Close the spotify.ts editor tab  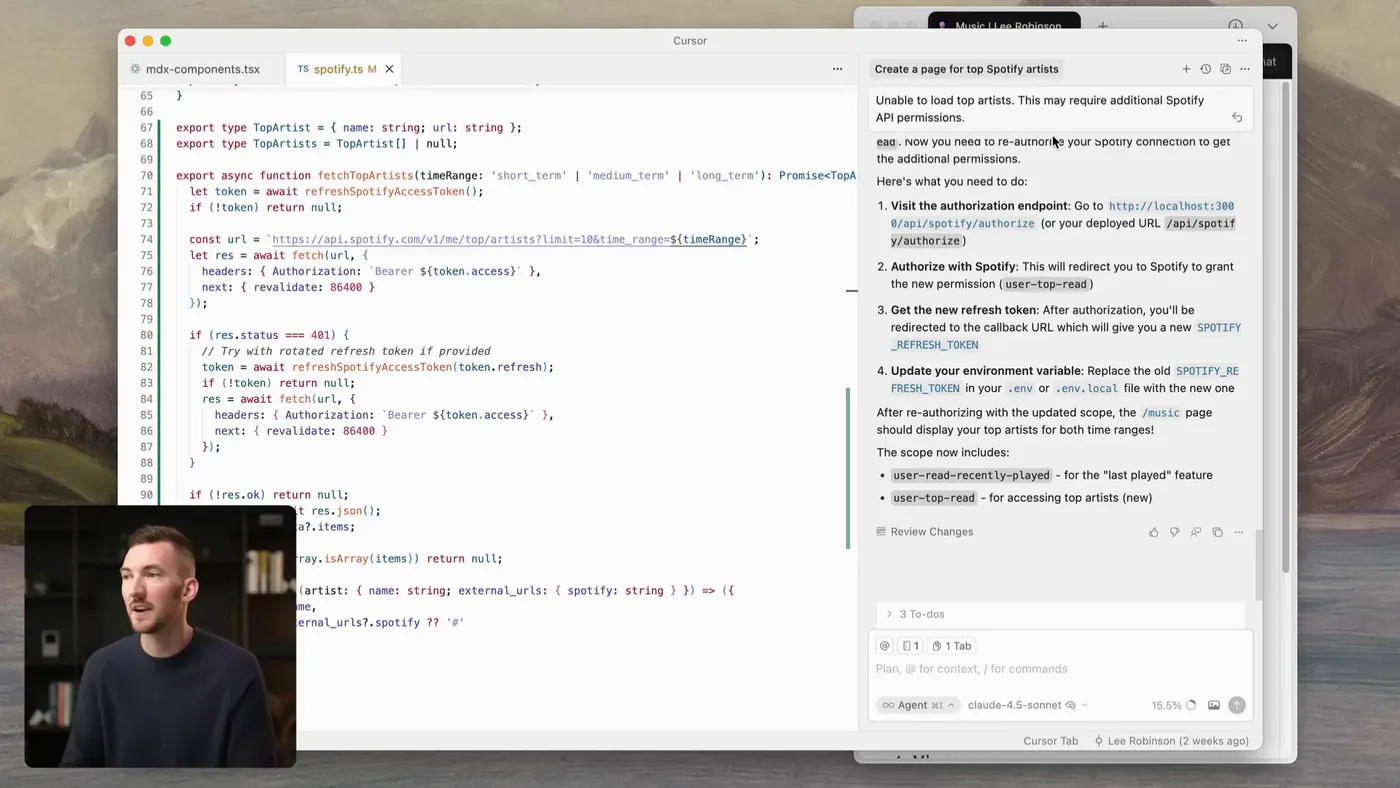(x=389, y=69)
